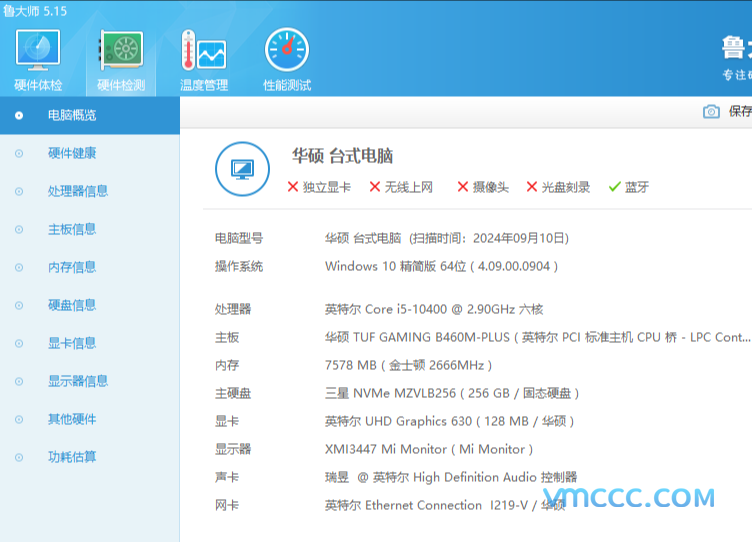Click the red X next to 摄像头
752x542 pixels.
(462, 187)
